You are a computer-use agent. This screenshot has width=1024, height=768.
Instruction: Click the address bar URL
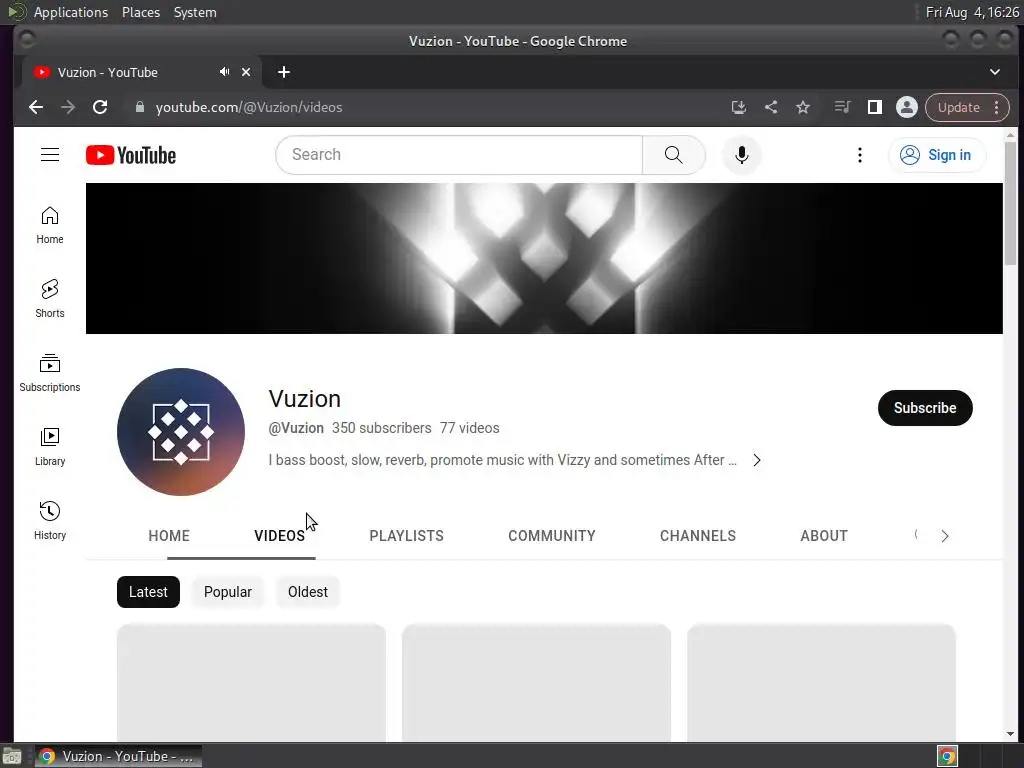(249, 107)
